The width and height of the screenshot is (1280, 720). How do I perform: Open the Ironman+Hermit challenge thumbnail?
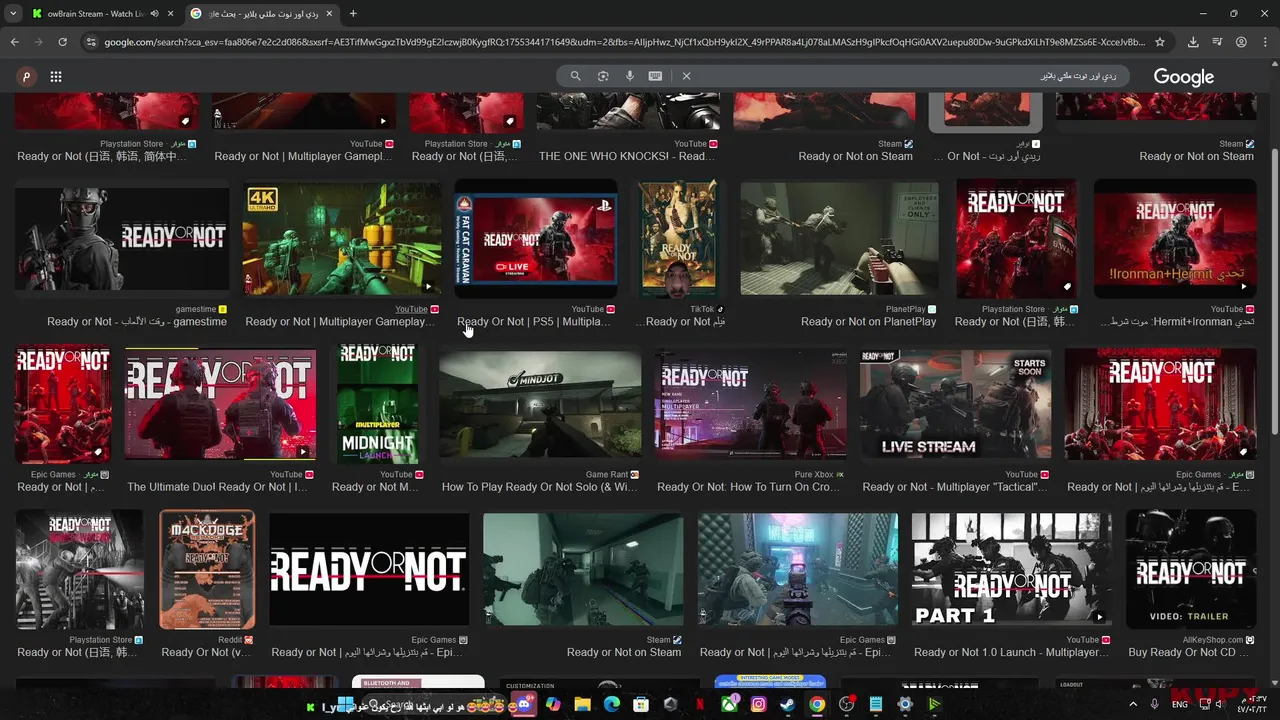click(x=1175, y=239)
